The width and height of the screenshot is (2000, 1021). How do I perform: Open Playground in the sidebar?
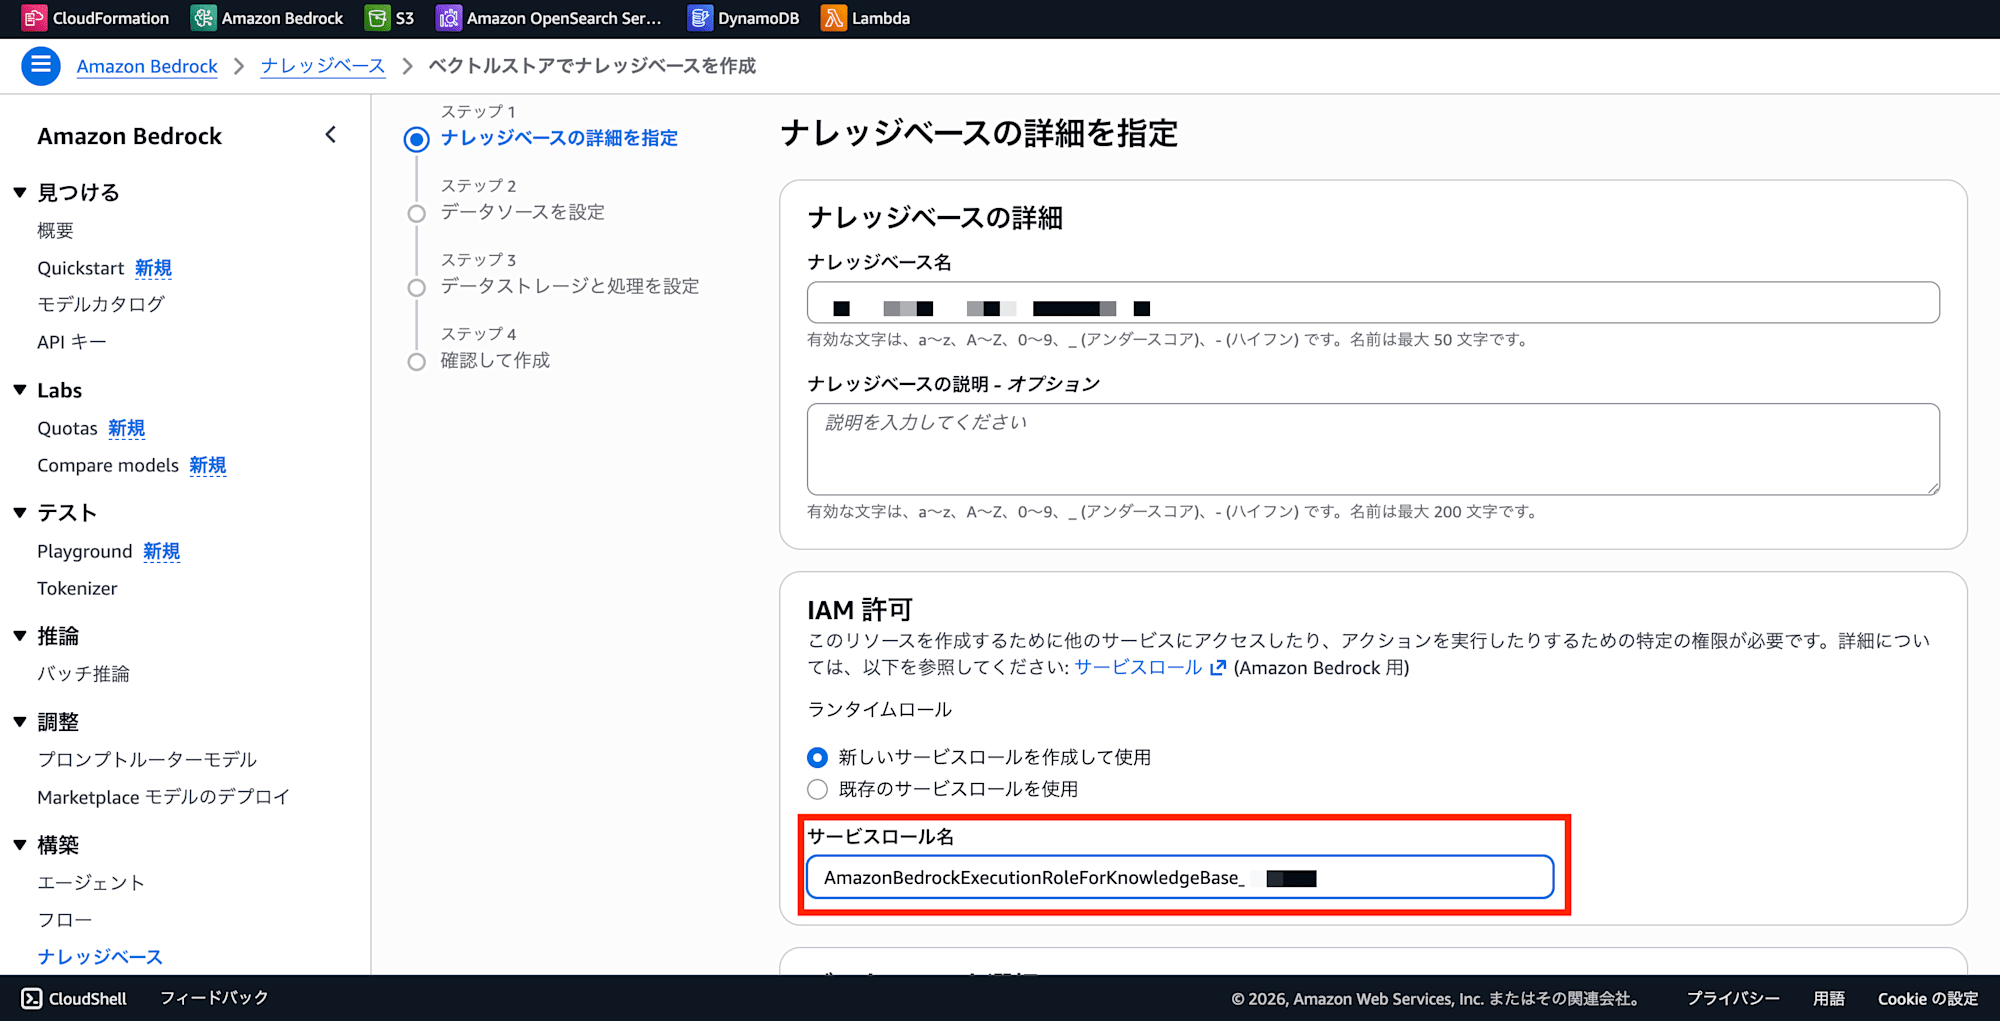[x=85, y=551]
